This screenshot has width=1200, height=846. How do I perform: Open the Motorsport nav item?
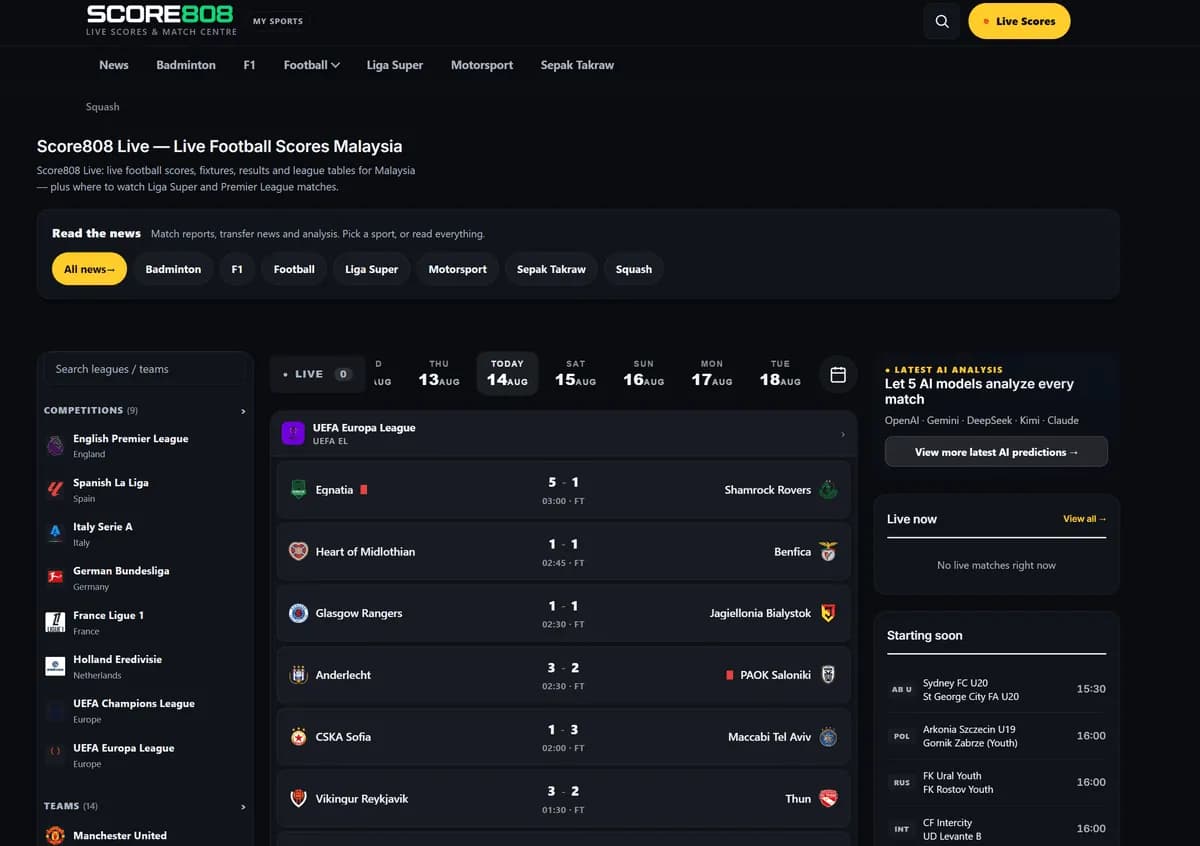point(482,65)
